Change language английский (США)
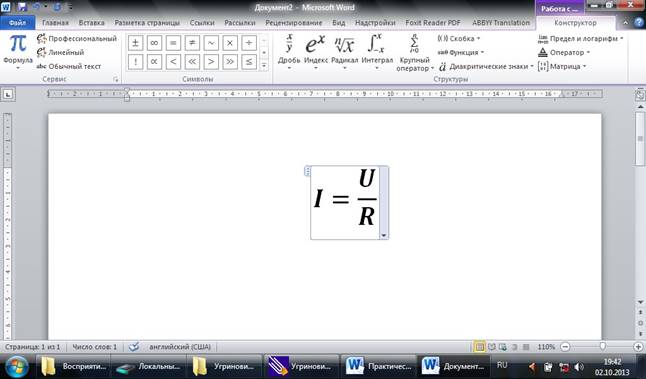Image resolution: width=646 pixels, height=379 pixels. click(x=180, y=347)
